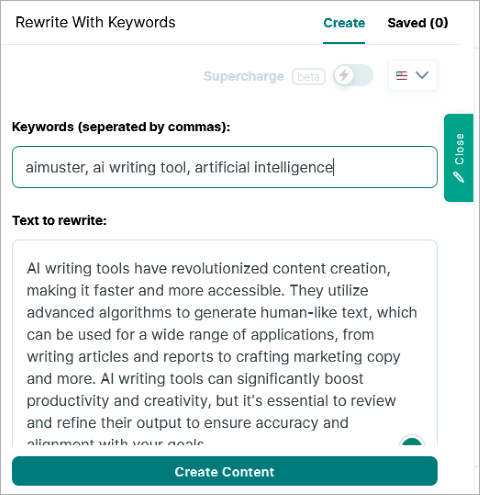Click the beta badge next to Supercharge
The image size is (480, 495).
pos(309,77)
